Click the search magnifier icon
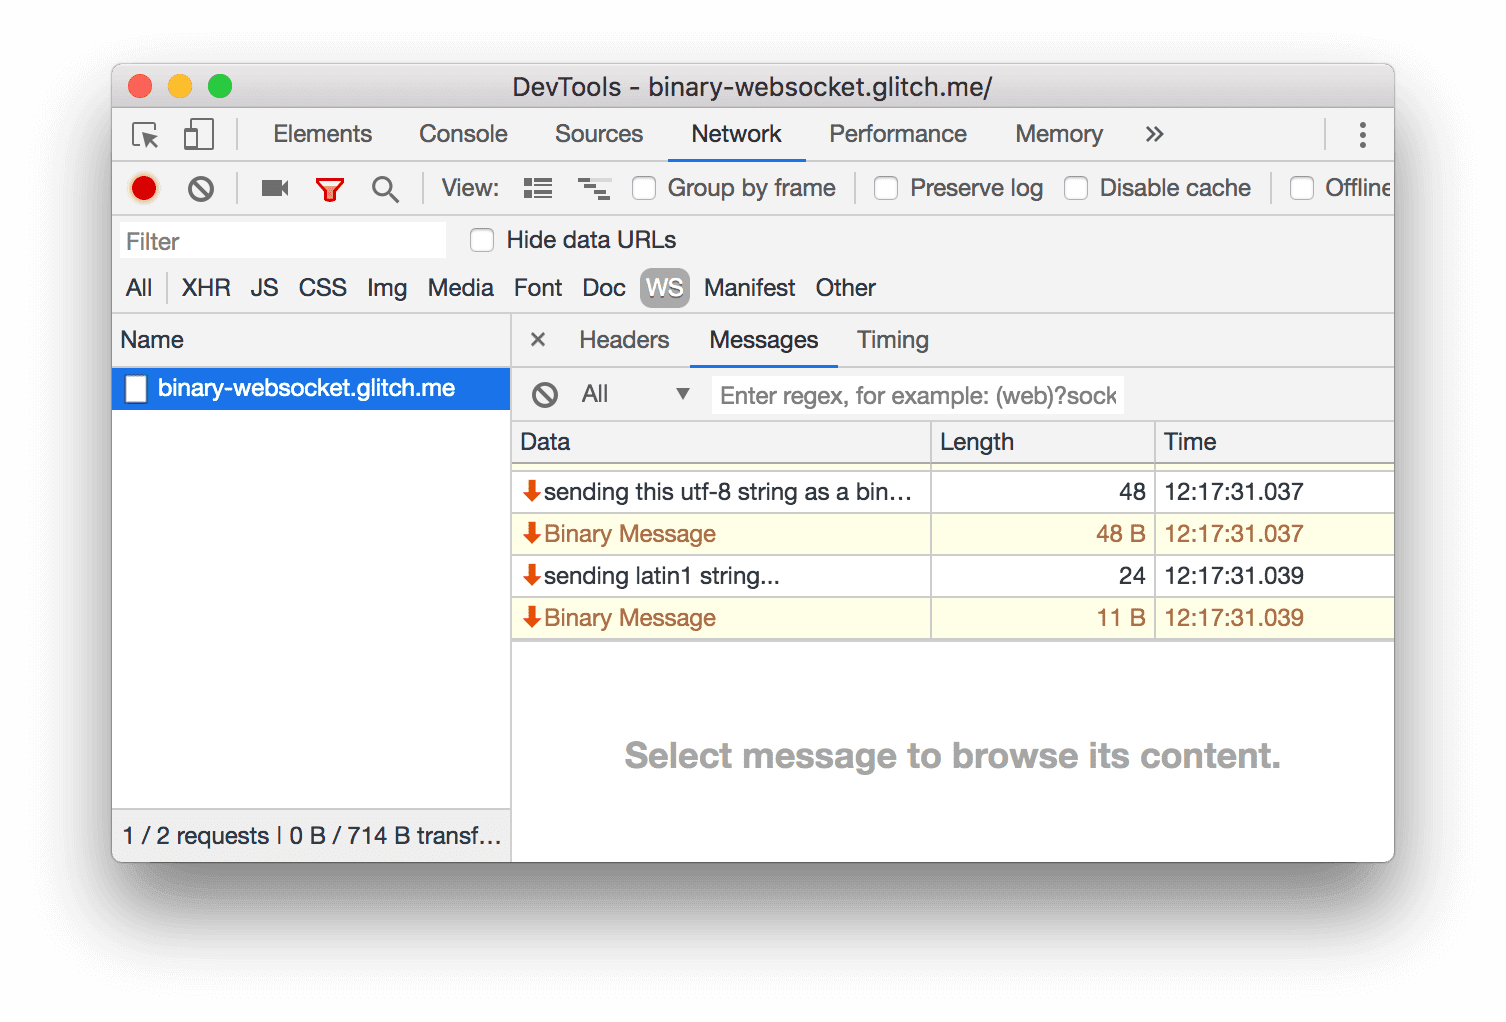This screenshot has height=1022, width=1506. [385, 188]
